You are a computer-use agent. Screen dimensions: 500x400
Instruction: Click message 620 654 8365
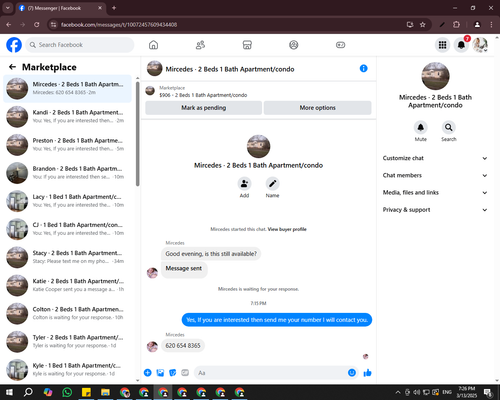click(x=183, y=346)
